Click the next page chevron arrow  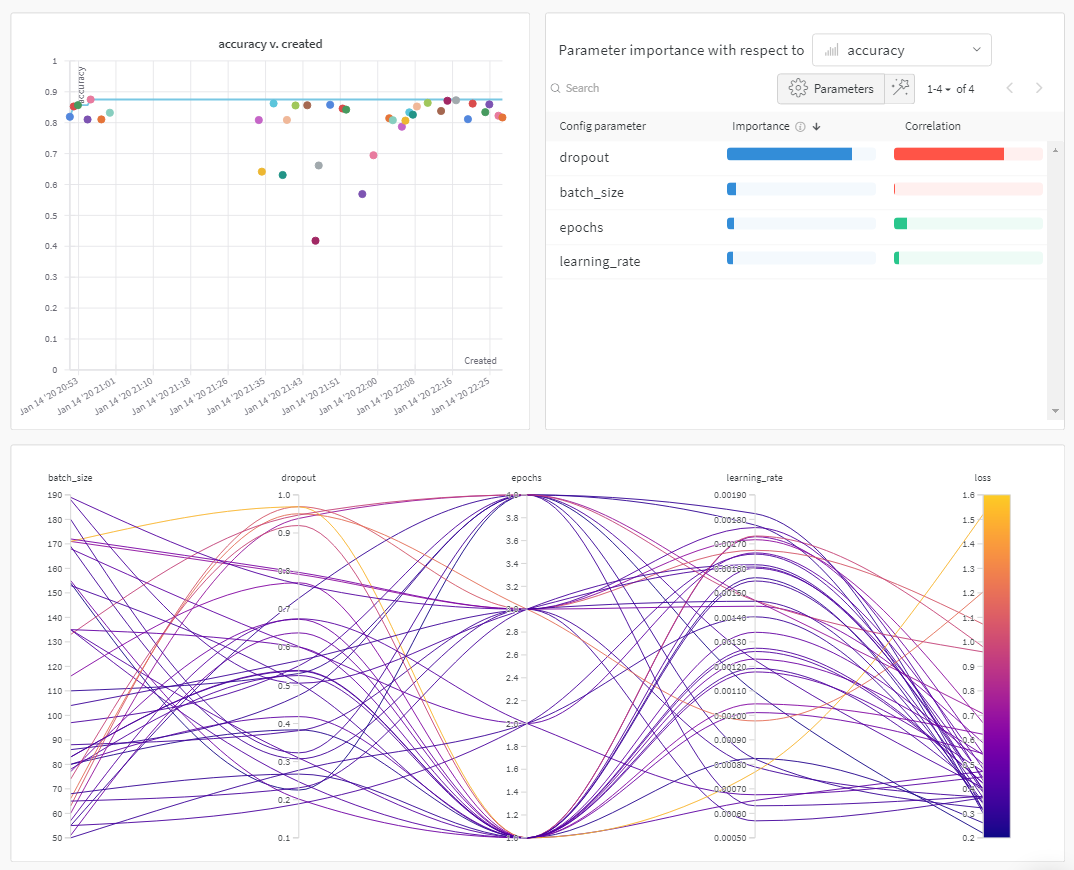coord(1039,88)
